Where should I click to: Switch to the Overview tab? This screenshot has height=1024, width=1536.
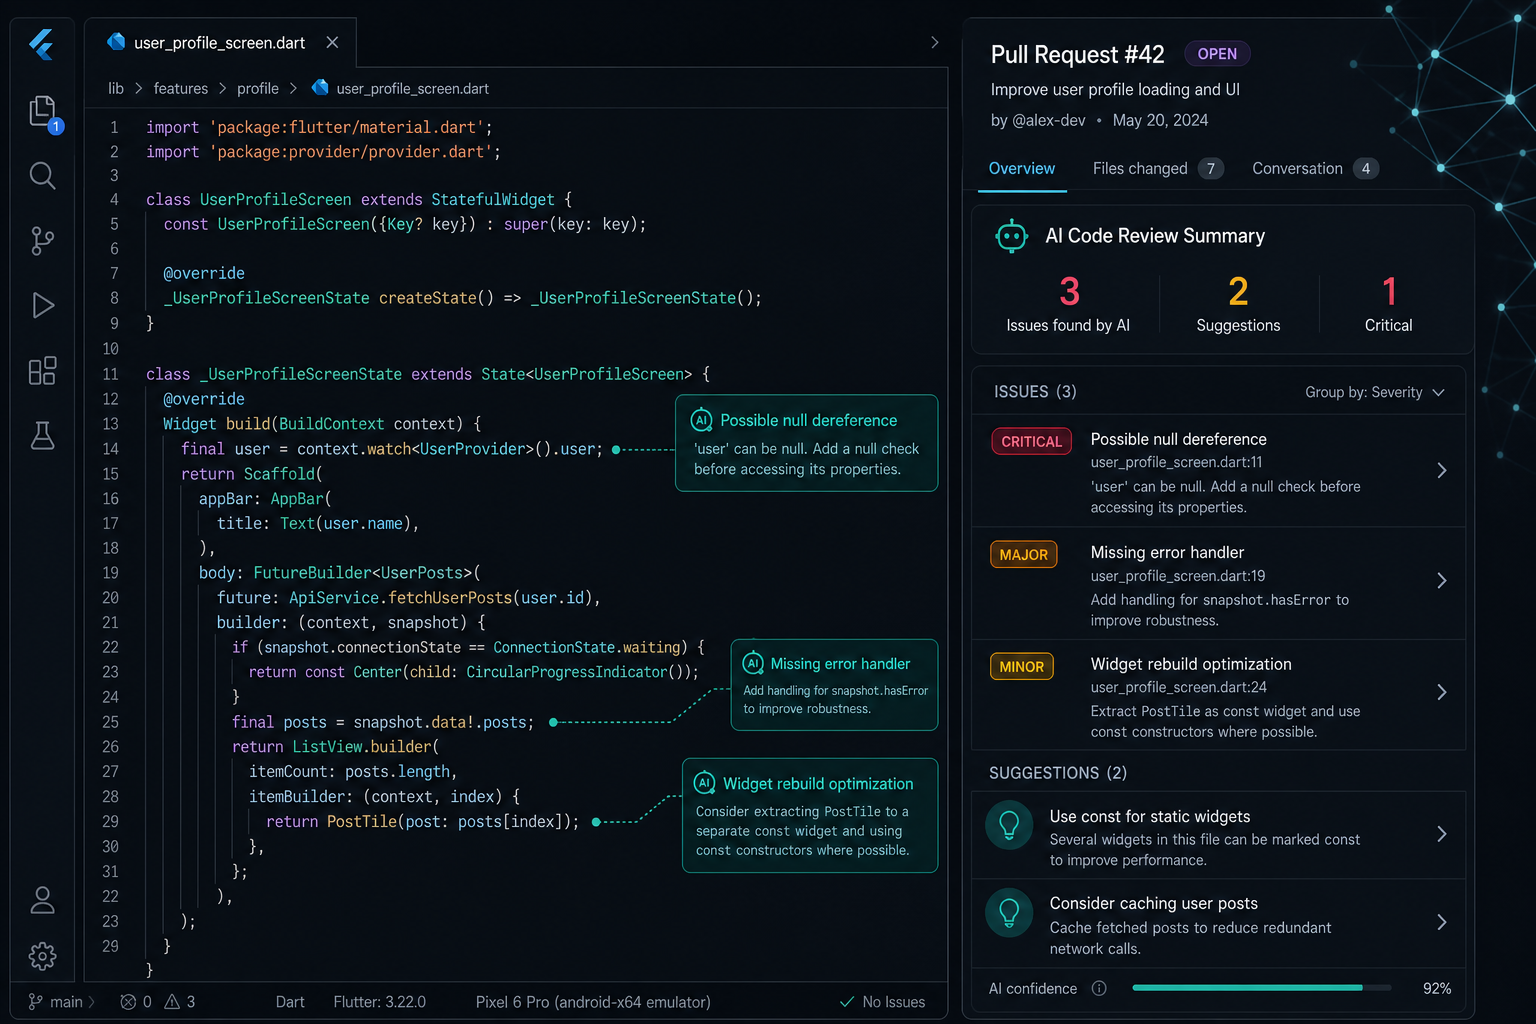1021,169
